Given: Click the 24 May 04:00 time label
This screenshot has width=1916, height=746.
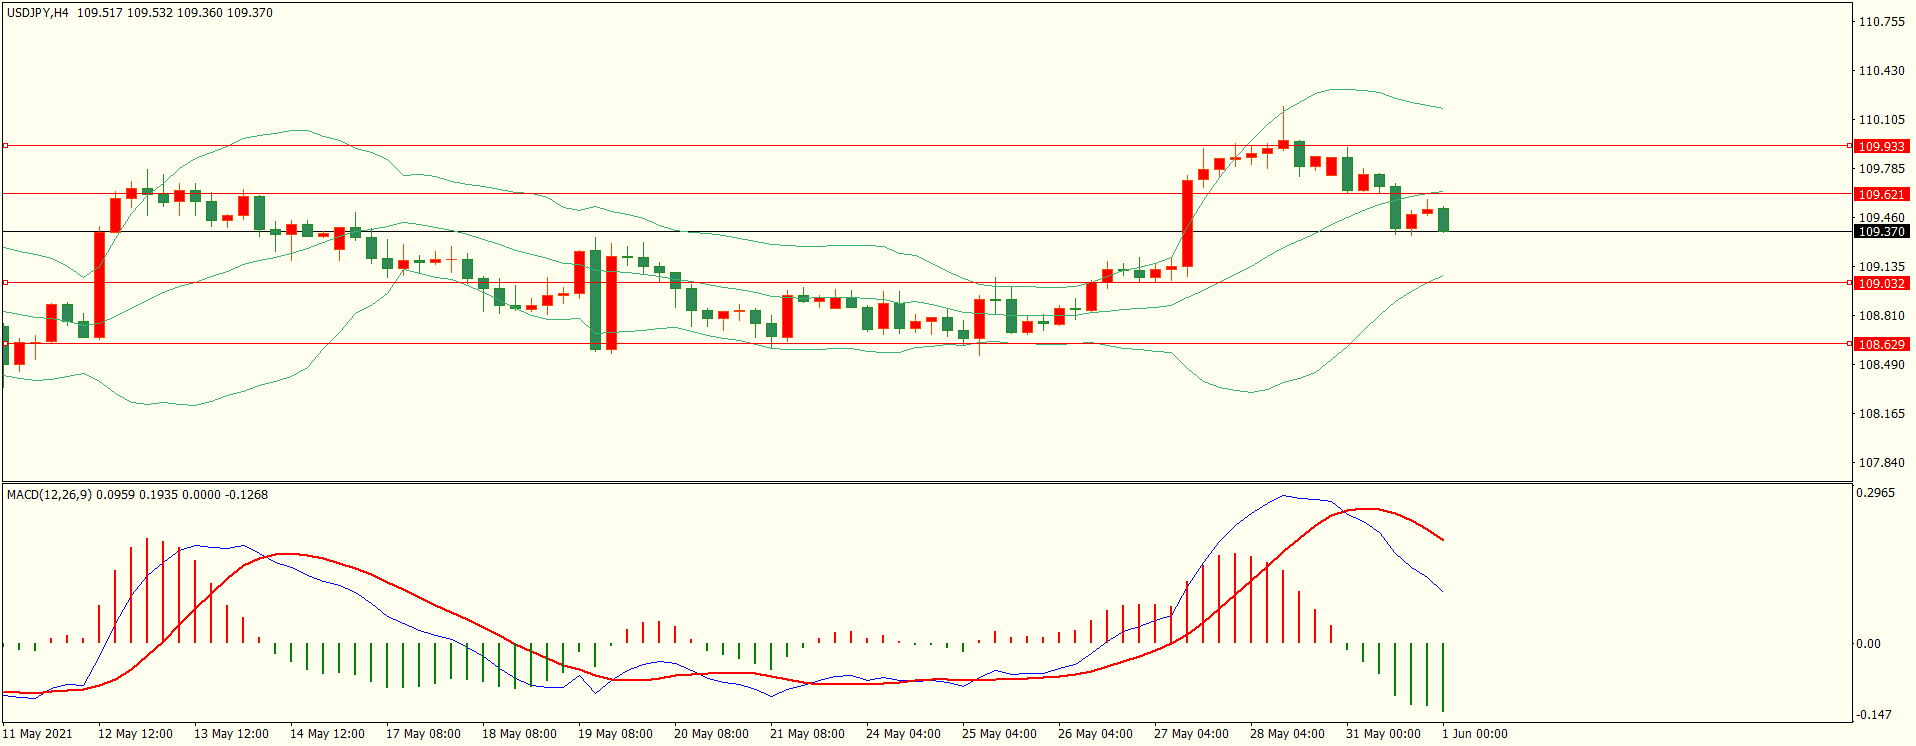Looking at the screenshot, I should (903, 733).
